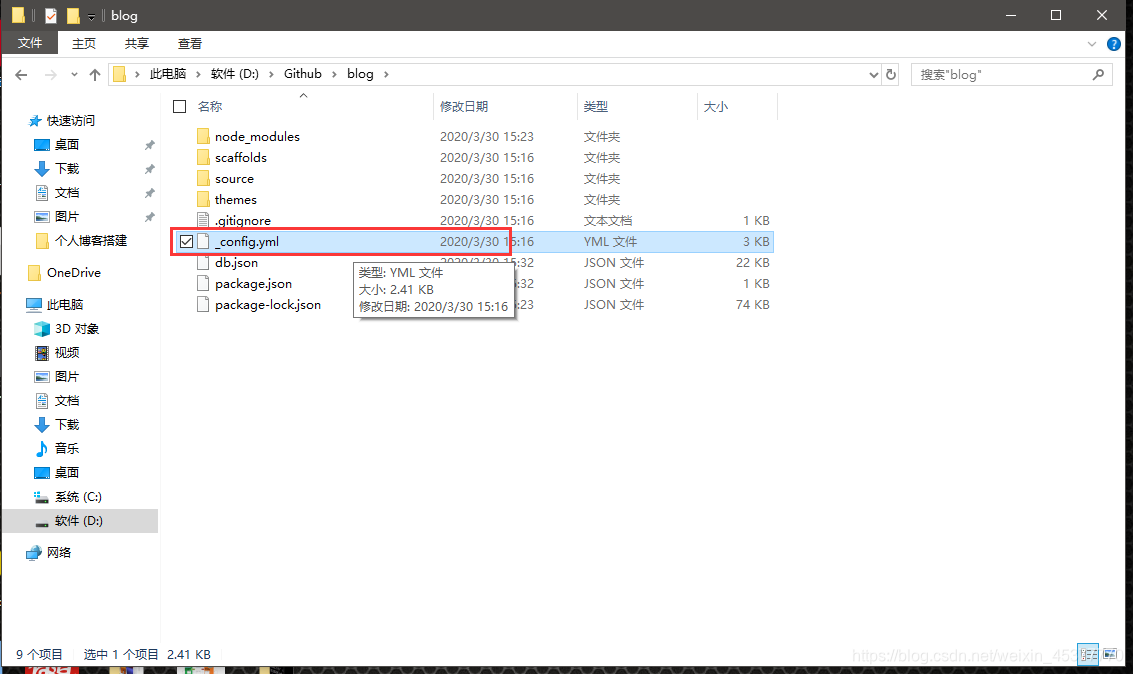Click the Back navigation arrow
This screenshot has height=674, width=1133.
[x=21, y=75]
